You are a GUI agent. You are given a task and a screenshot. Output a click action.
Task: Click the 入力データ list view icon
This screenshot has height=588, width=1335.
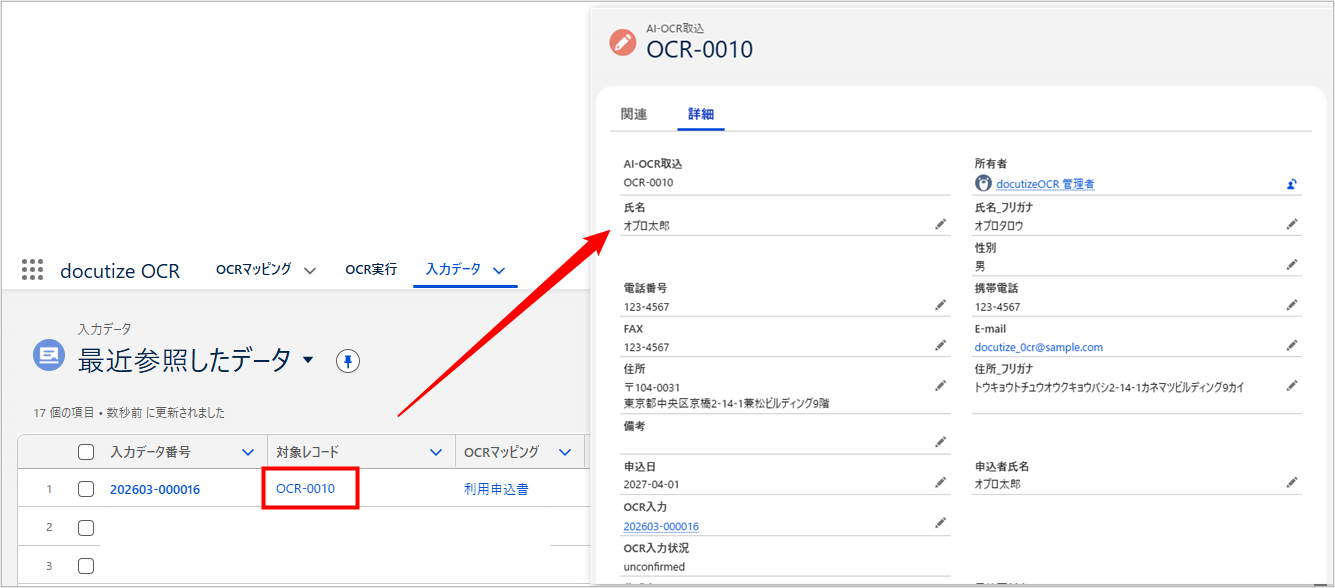(48, 354)
